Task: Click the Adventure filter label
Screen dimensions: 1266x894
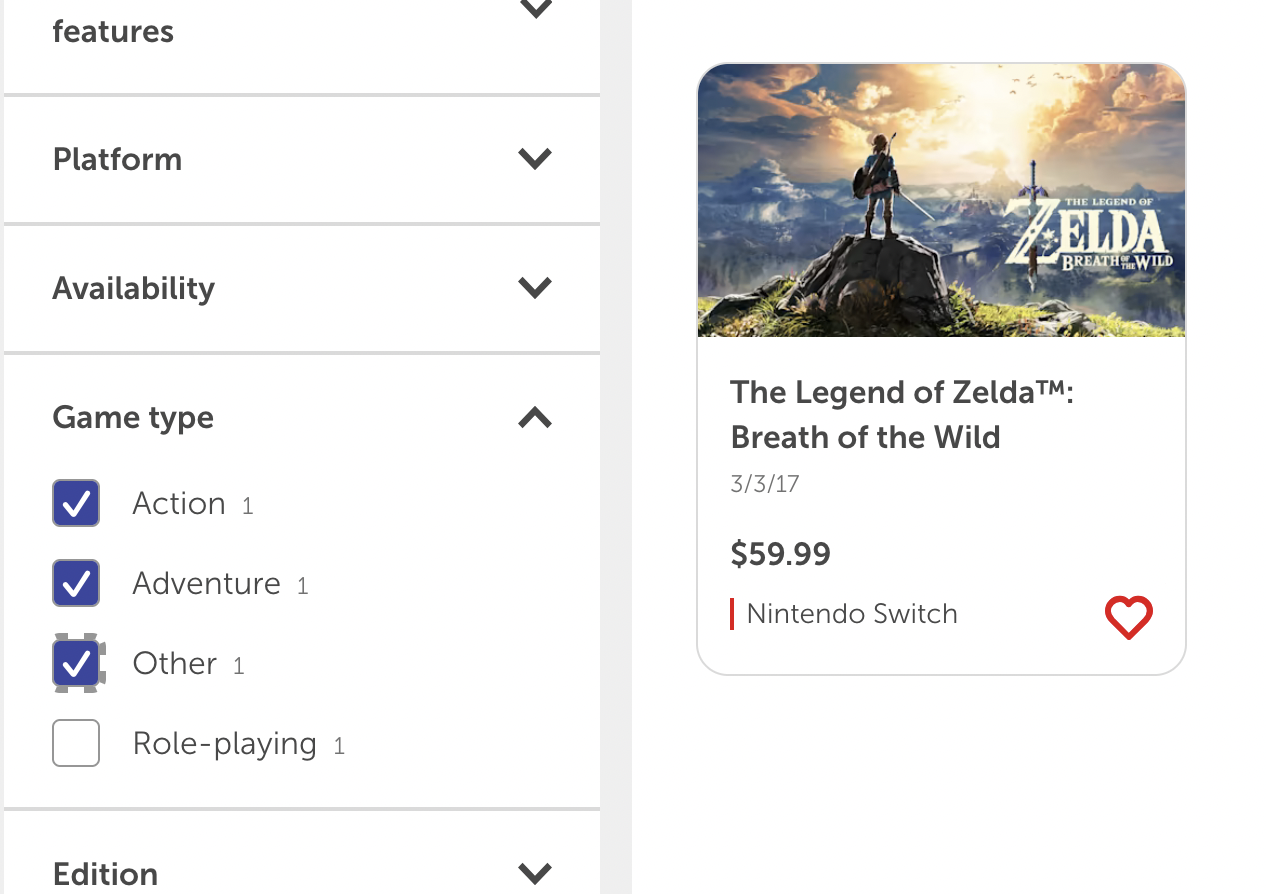Action: [206, 583]
